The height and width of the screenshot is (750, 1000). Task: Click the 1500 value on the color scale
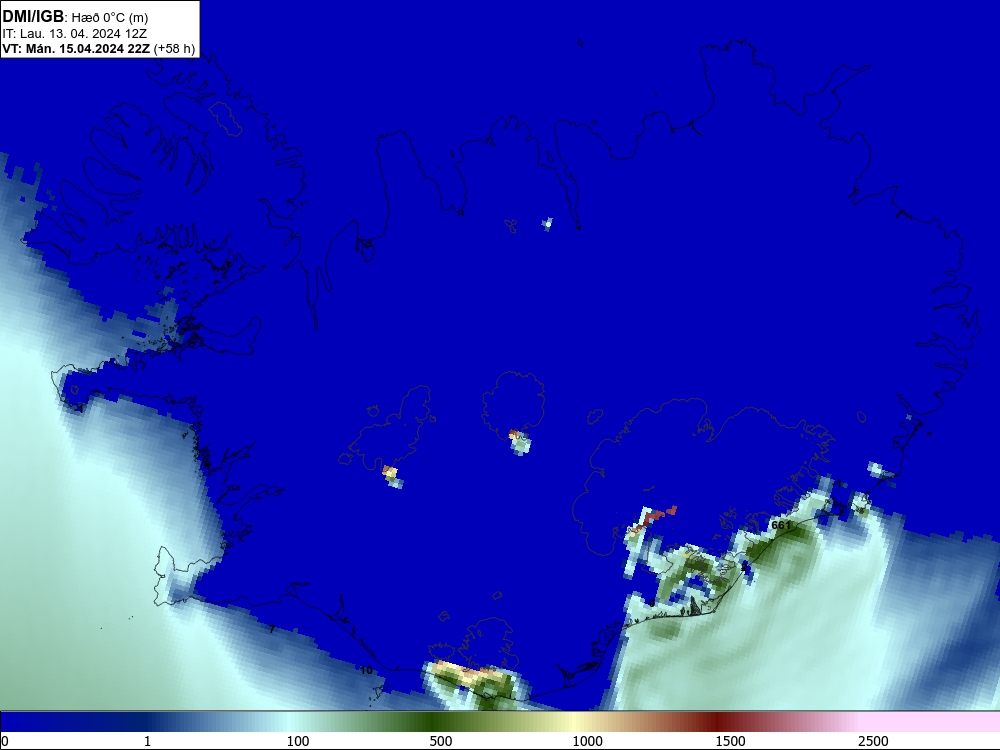(730, 740)
